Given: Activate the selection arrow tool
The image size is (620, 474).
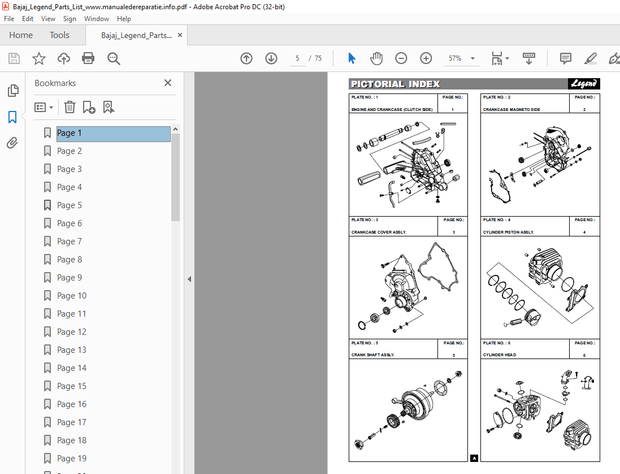Looking at the screenshot, I should (352, 59).
